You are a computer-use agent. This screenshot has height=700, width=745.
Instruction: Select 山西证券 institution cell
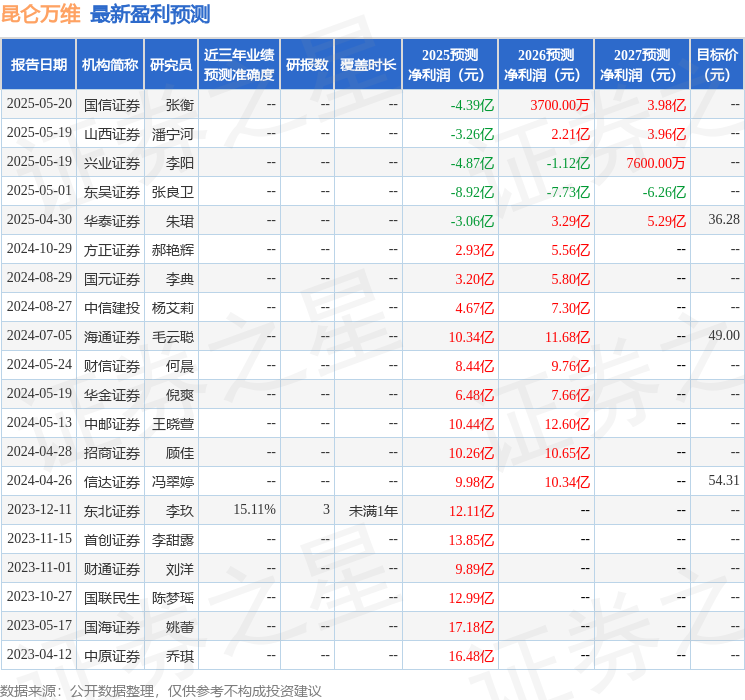coord(112,134)
